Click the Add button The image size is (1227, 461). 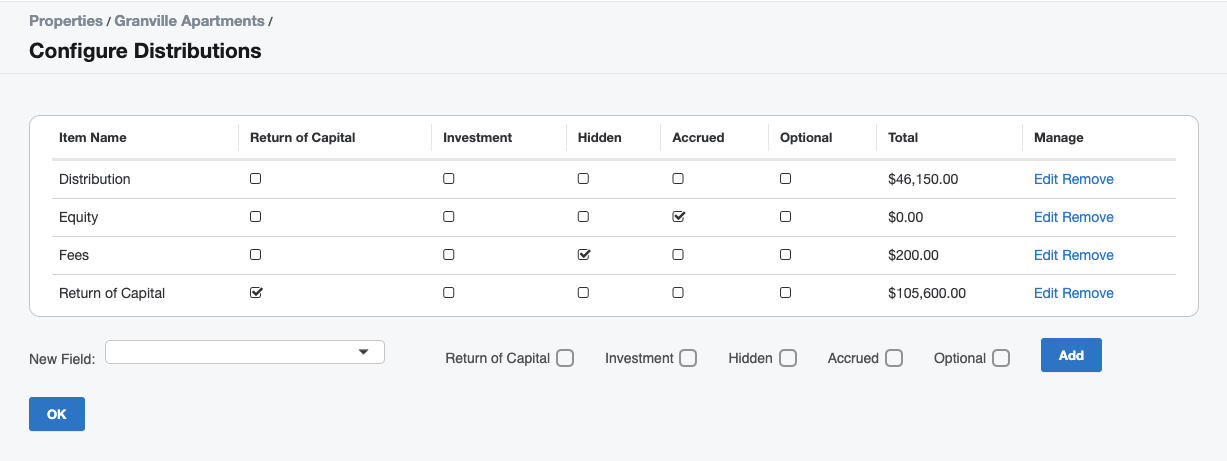(x=1071, y=355)
